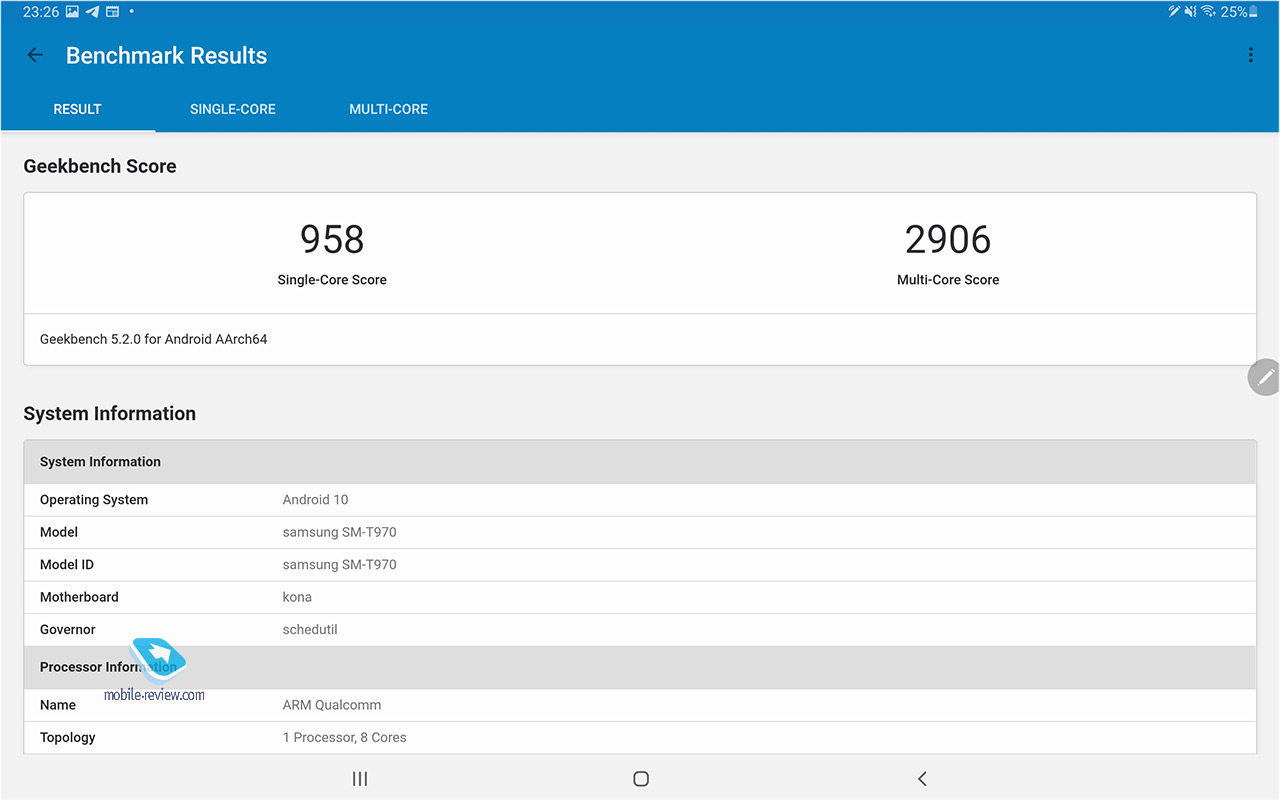Tap the Model ID row label
This screenshot has height=801, width=1280.
[x=67, y=565]
